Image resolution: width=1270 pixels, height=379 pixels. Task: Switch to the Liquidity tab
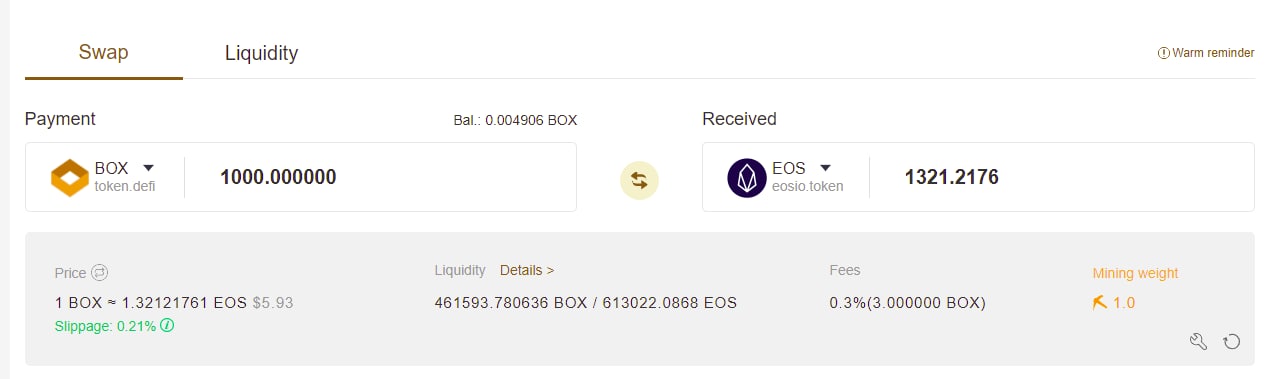click(x=261, y=53)
